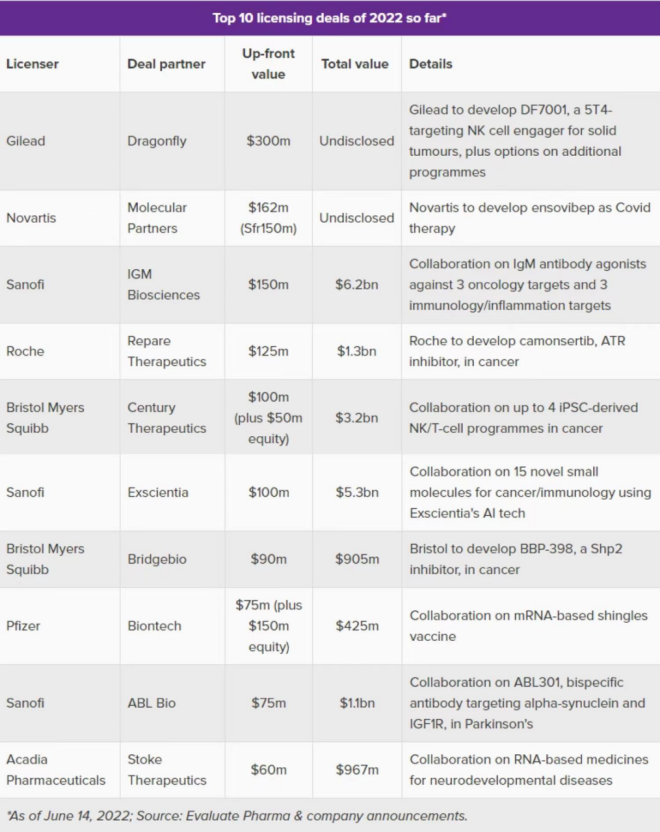Click the $6.2bn total value cell
Viewport: 660px width, 832px height.
click(x=356, y=285)
